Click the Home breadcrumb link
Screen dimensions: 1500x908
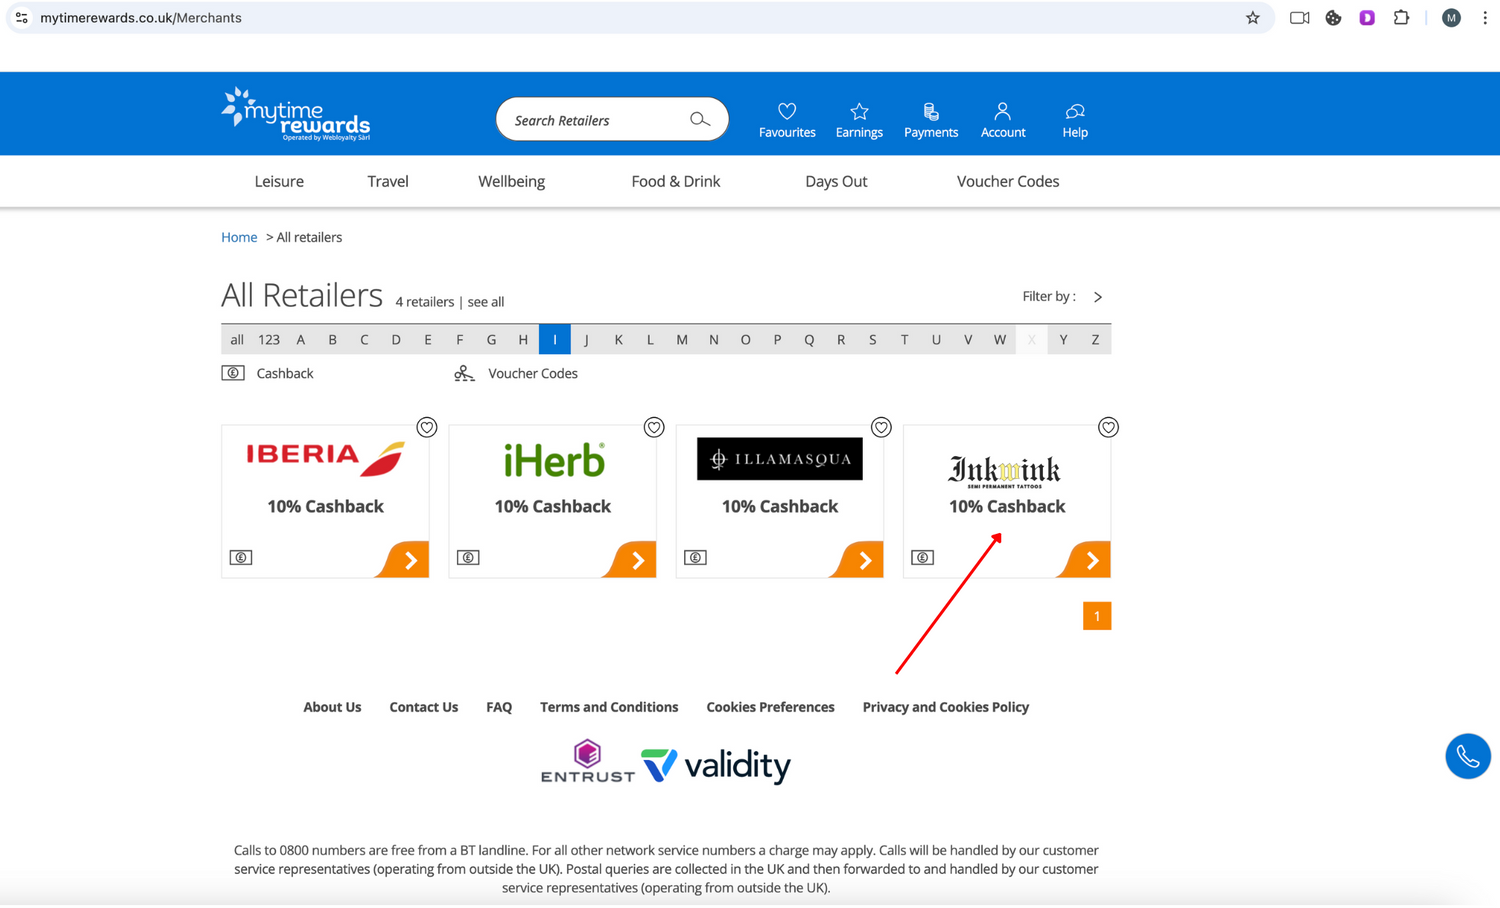click(x=239, y=237)
